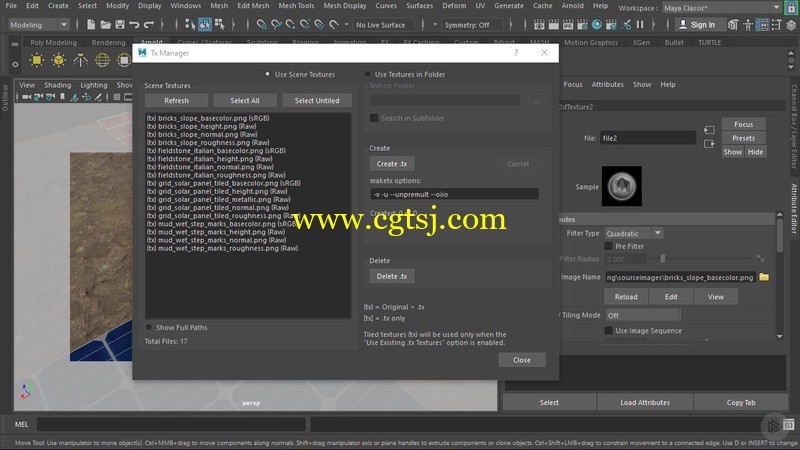The width and height of the screenshot is (800, 450).
Task: Click the New Scene icon
Action: click(x=91, y=24)
